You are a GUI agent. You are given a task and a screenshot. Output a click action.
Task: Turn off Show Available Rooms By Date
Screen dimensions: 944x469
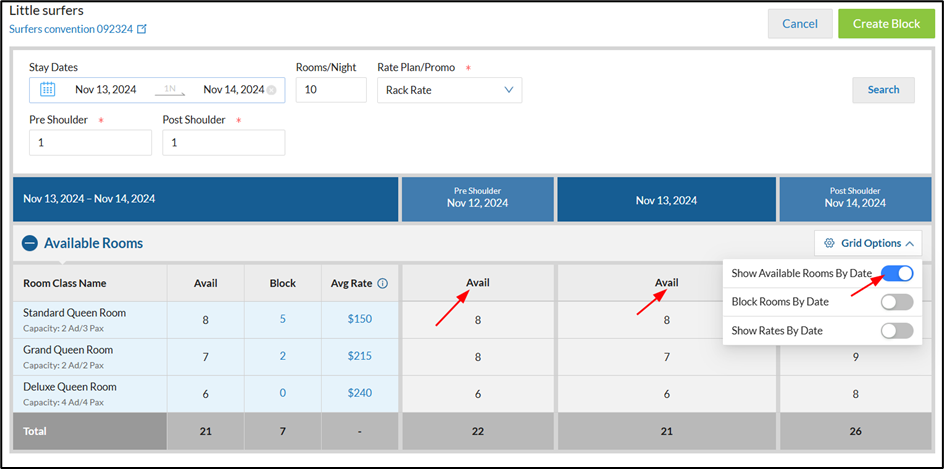897,273
